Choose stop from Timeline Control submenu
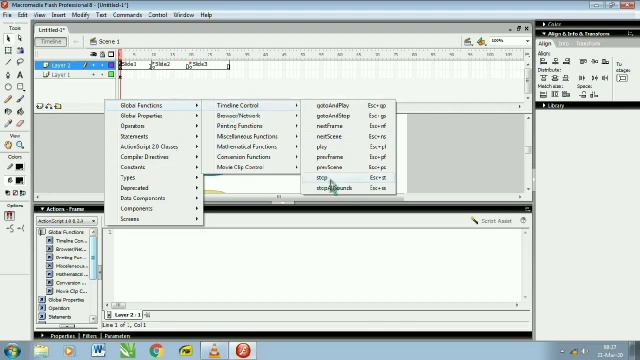The width and height of the screenshot is (640, 360). (349, 178)
